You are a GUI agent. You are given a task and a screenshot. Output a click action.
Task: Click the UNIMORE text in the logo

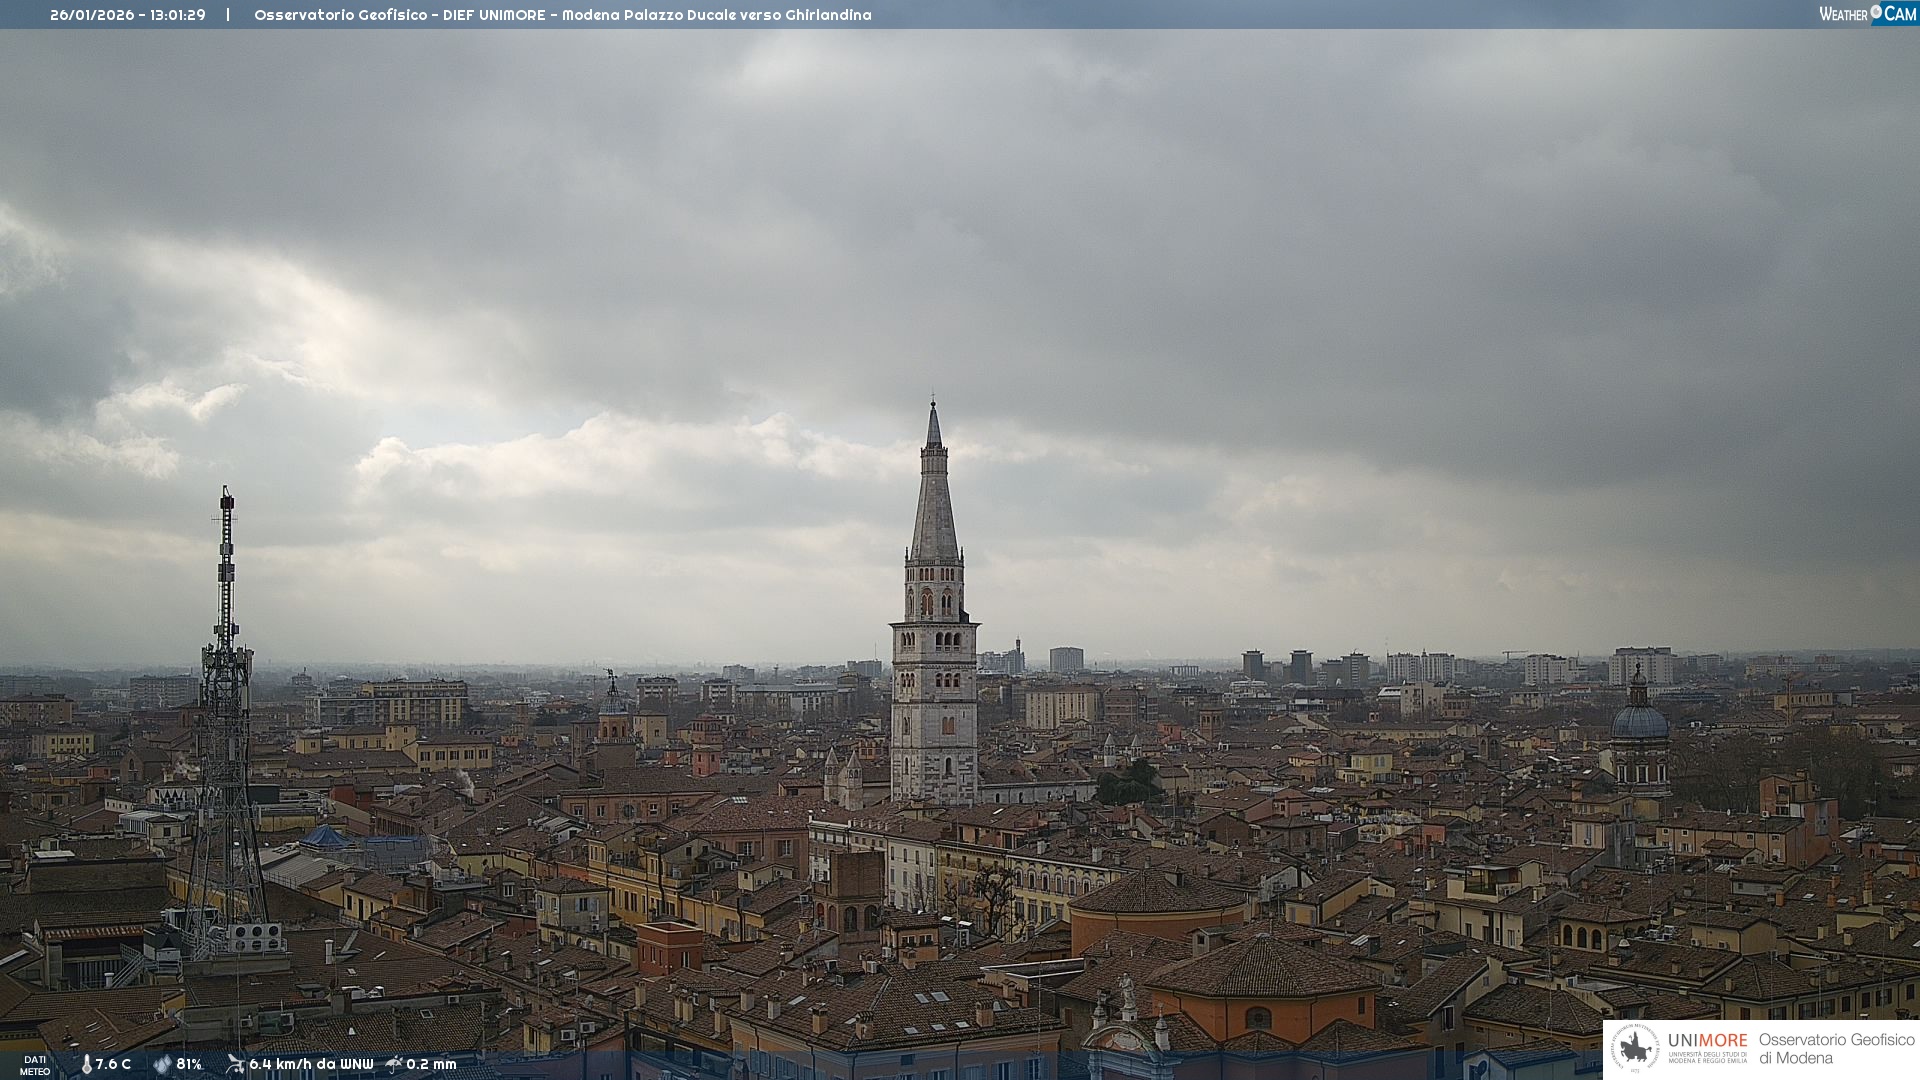(x=1707, y=1040)
